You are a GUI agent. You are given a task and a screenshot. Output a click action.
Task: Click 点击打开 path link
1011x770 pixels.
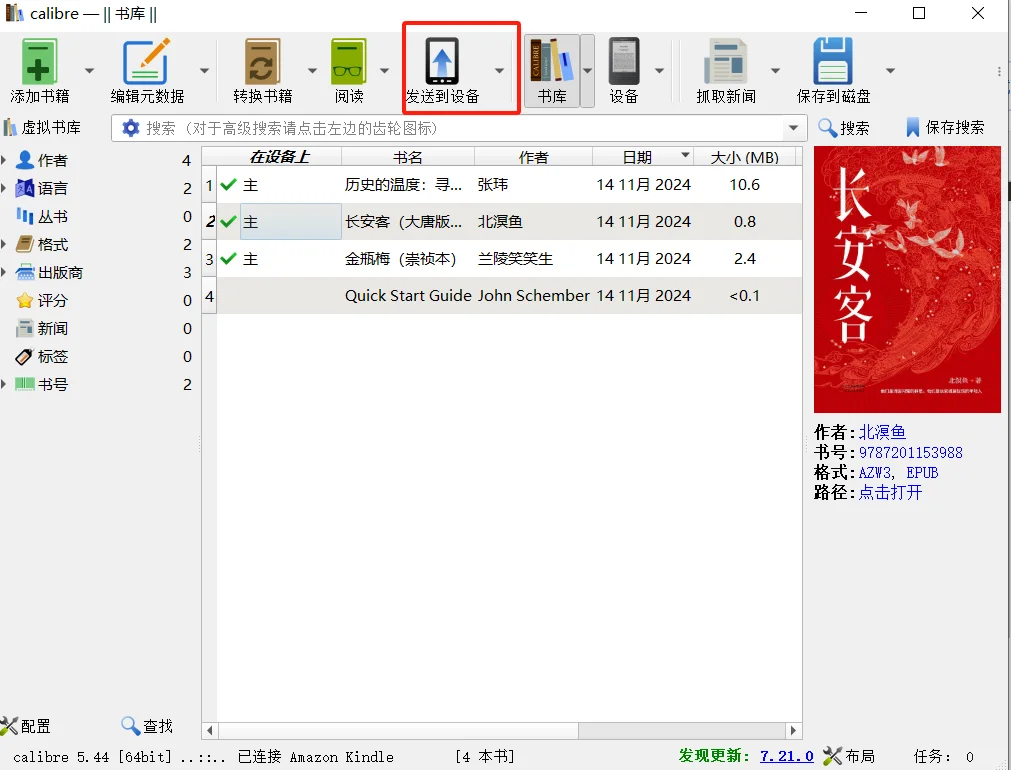(x=890, y=493)
